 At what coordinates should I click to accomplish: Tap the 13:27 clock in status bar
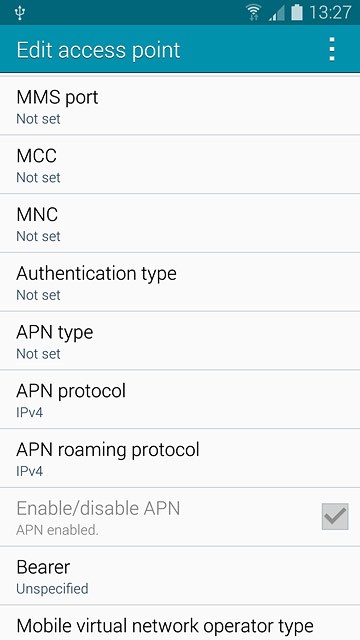330,13
